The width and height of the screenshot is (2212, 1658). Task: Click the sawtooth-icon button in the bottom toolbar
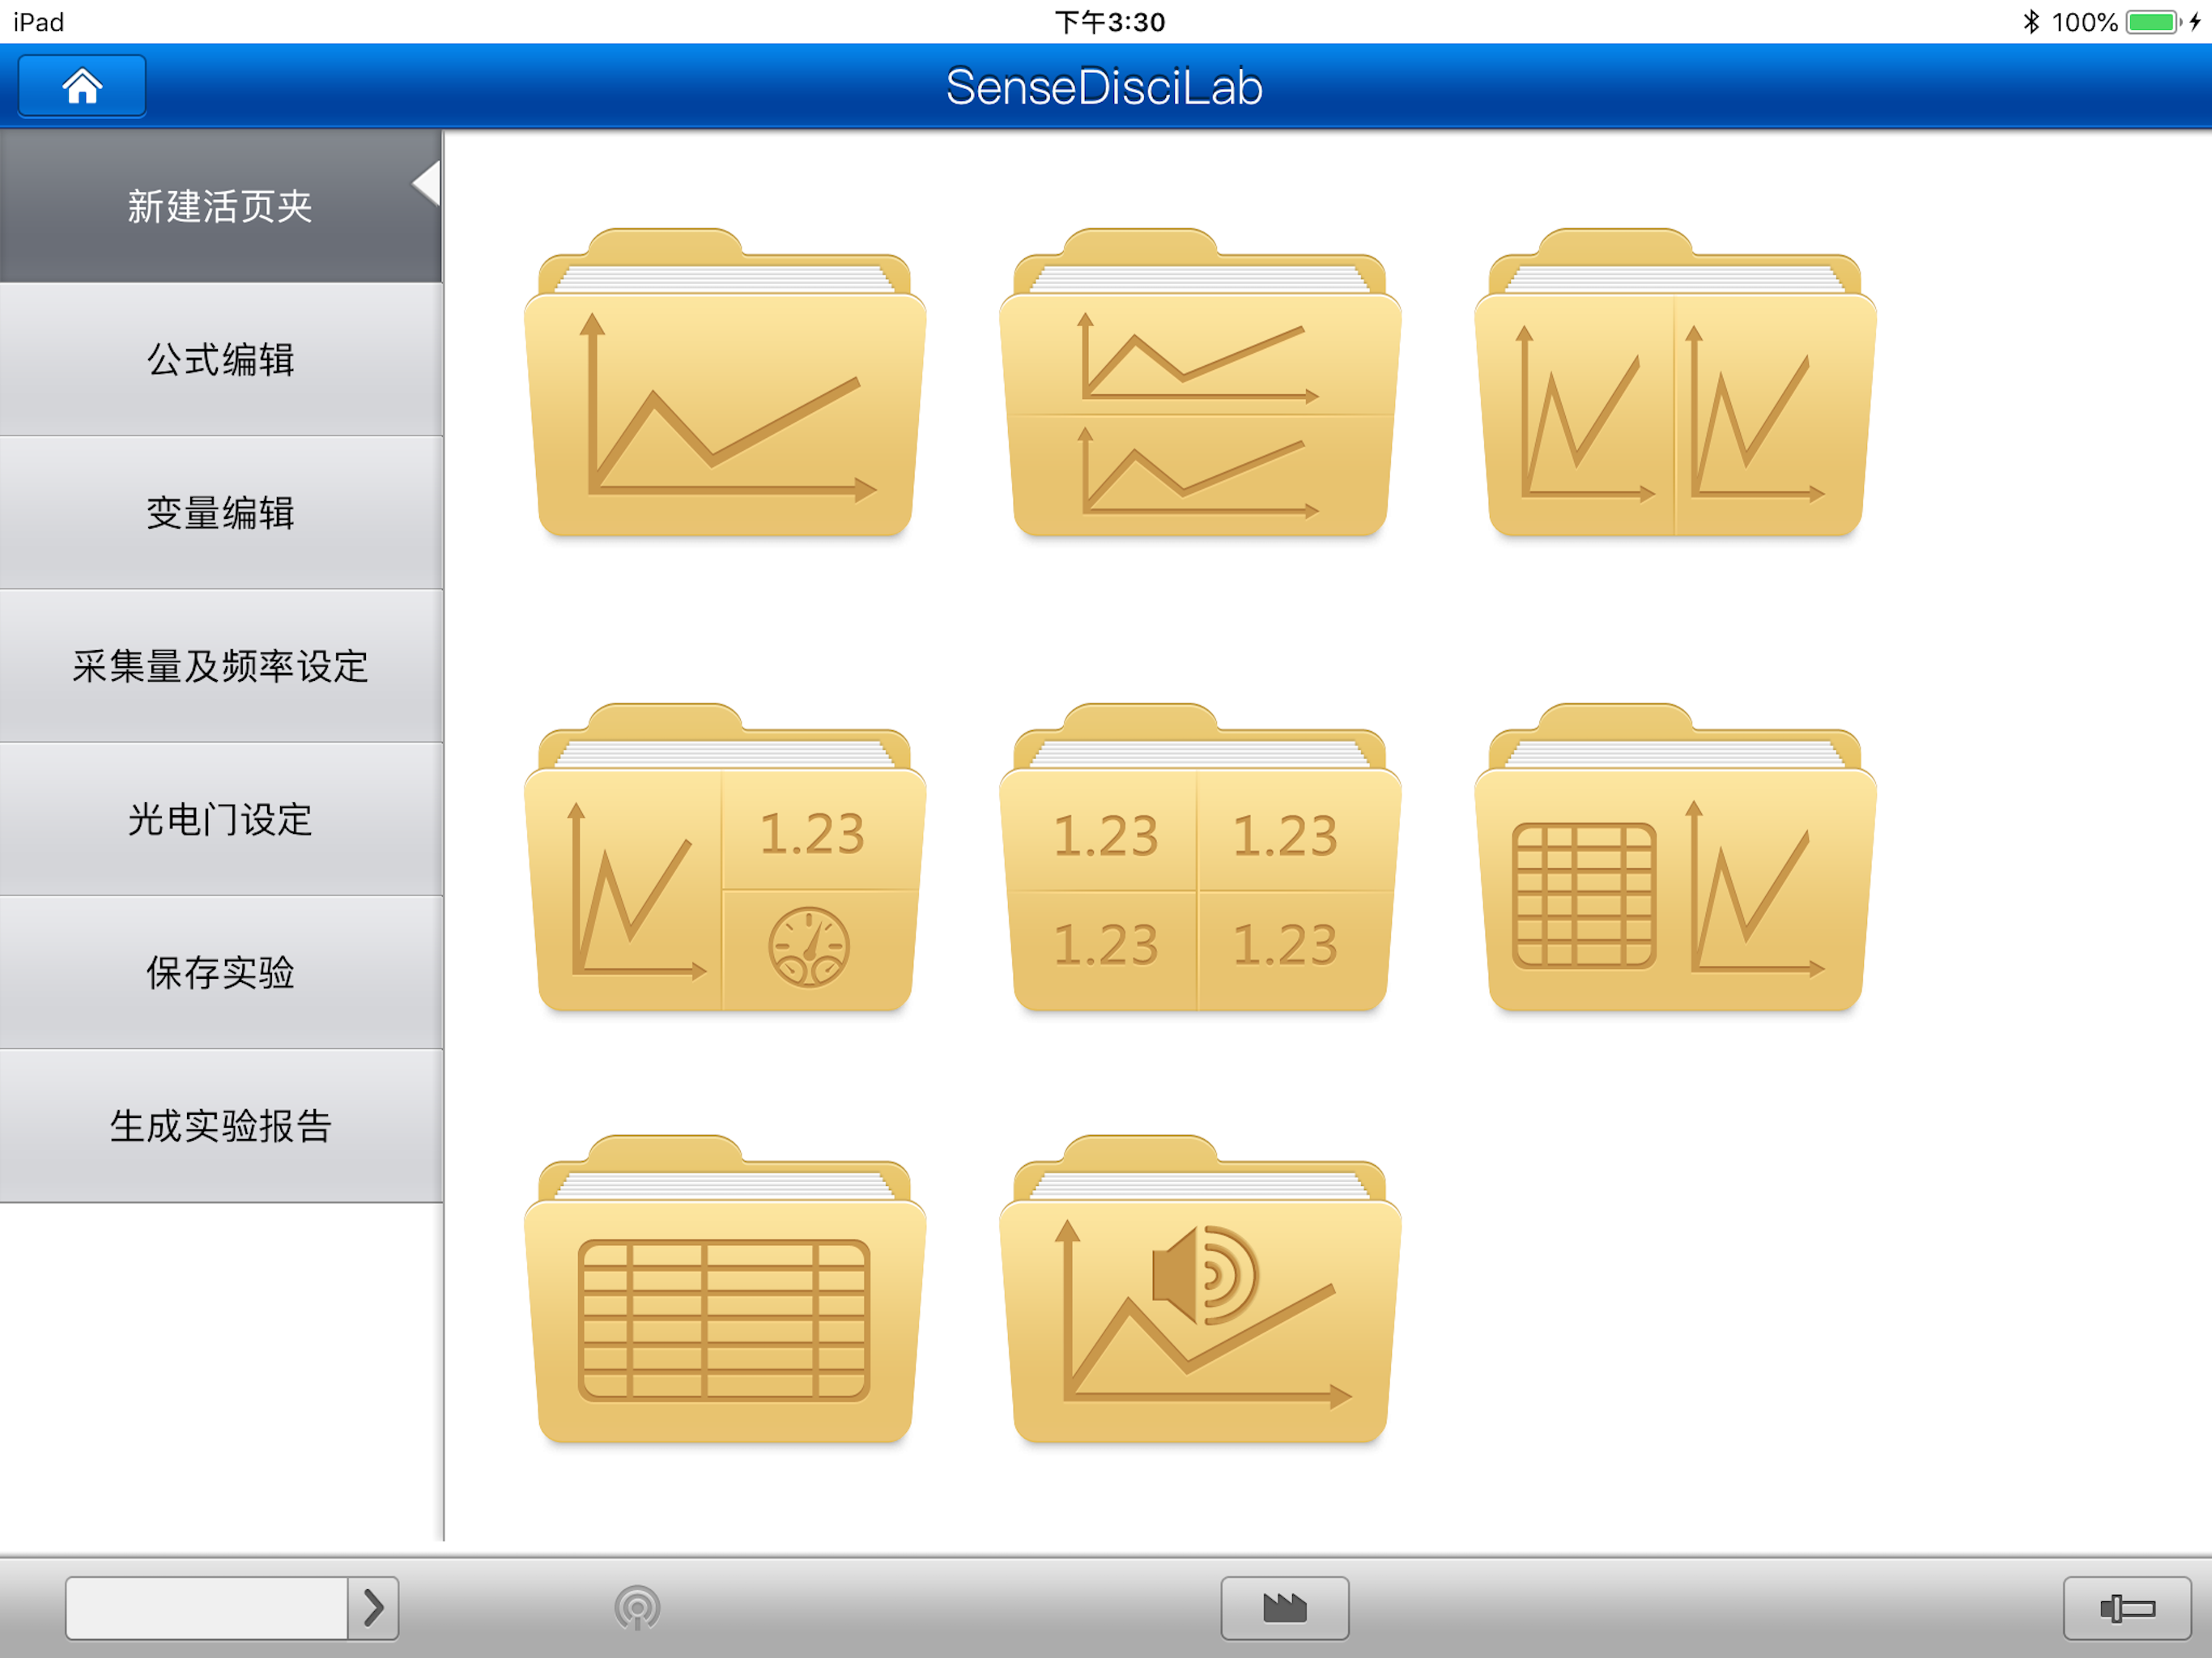tap(1284, 1608)
